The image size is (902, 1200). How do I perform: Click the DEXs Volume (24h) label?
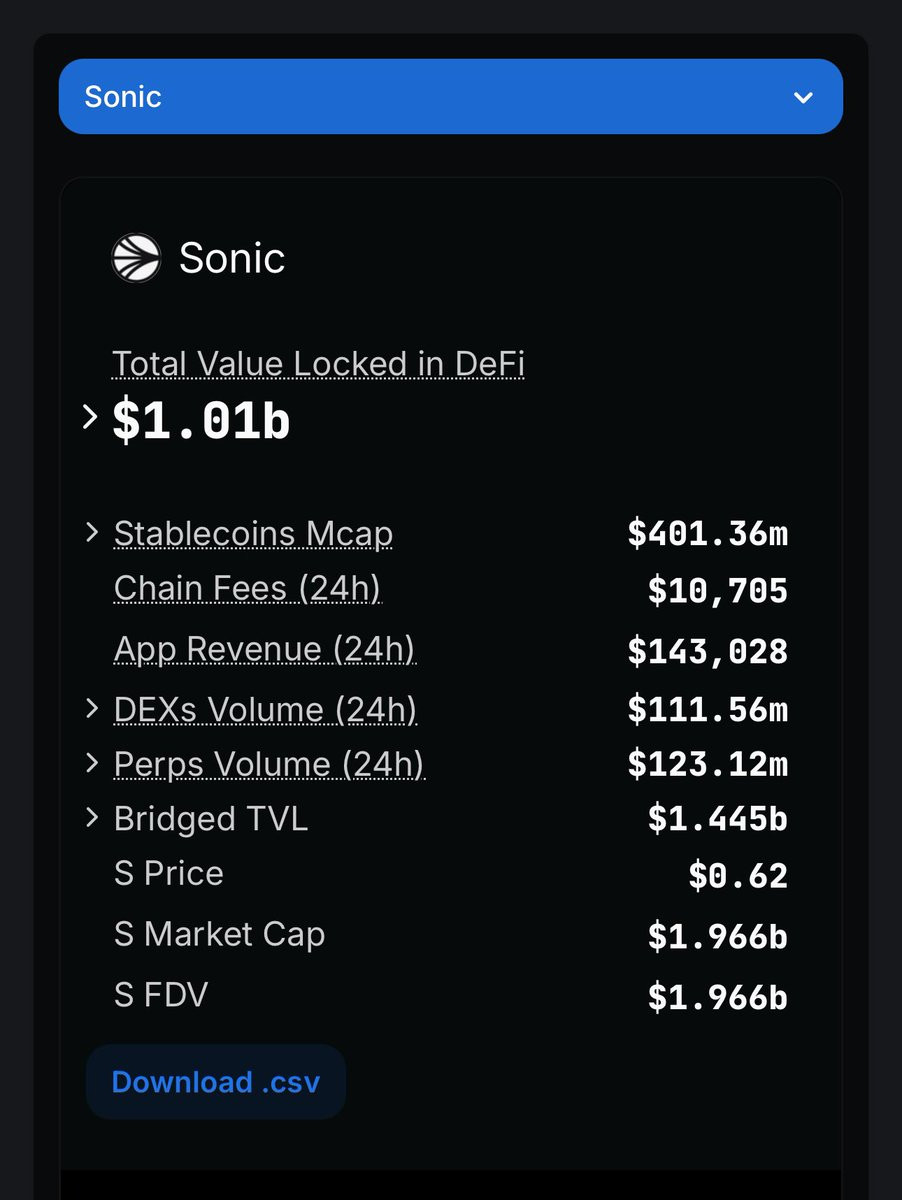[x=265, y=710]
